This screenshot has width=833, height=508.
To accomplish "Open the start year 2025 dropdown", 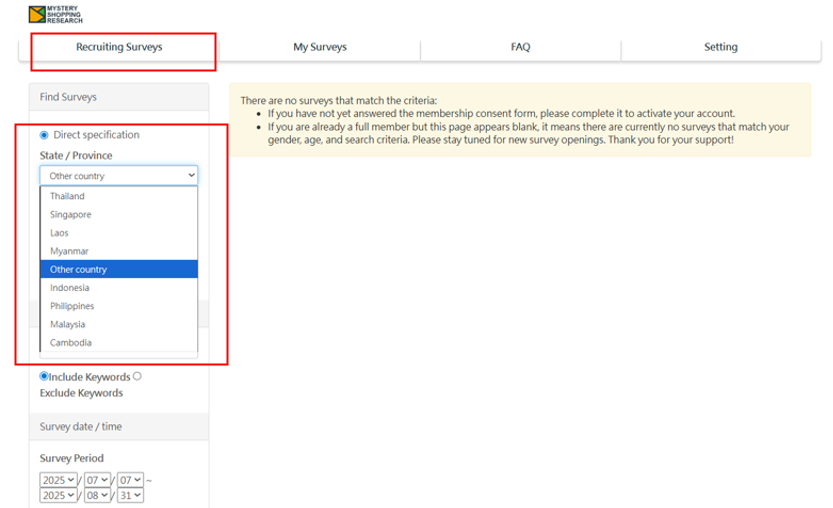I will [58, 480].
